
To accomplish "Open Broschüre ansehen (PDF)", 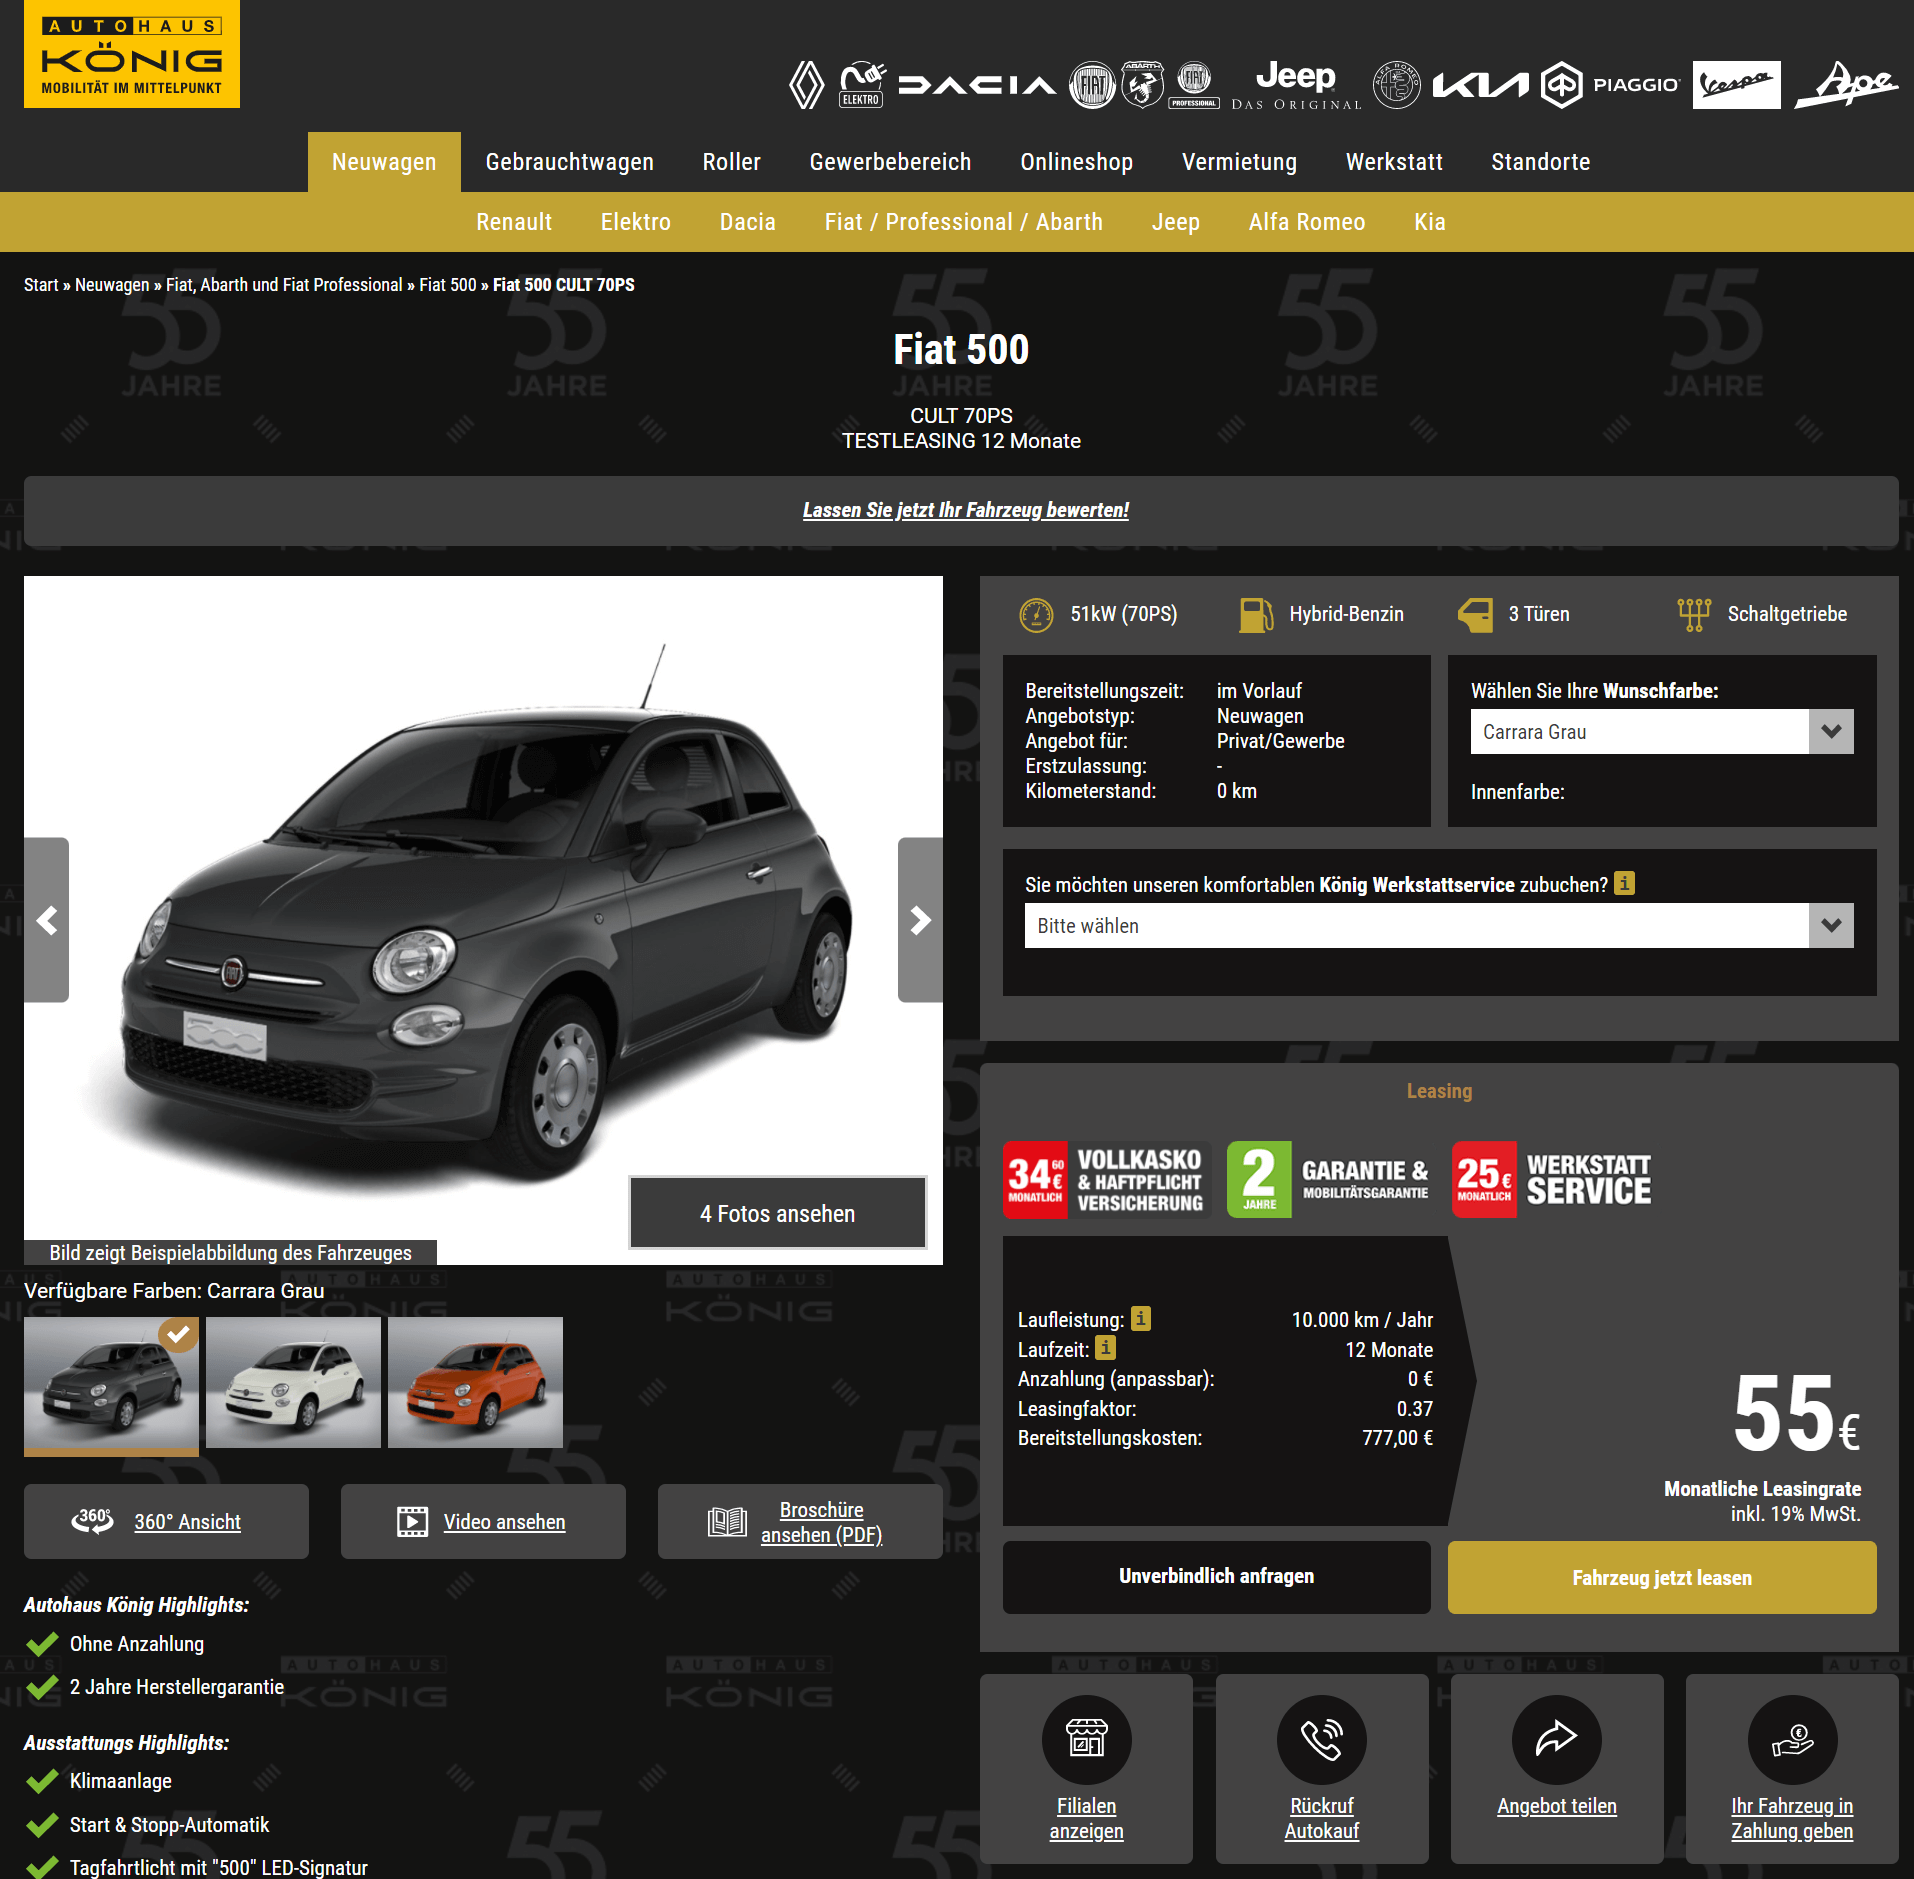I will tap(800, 1521).
